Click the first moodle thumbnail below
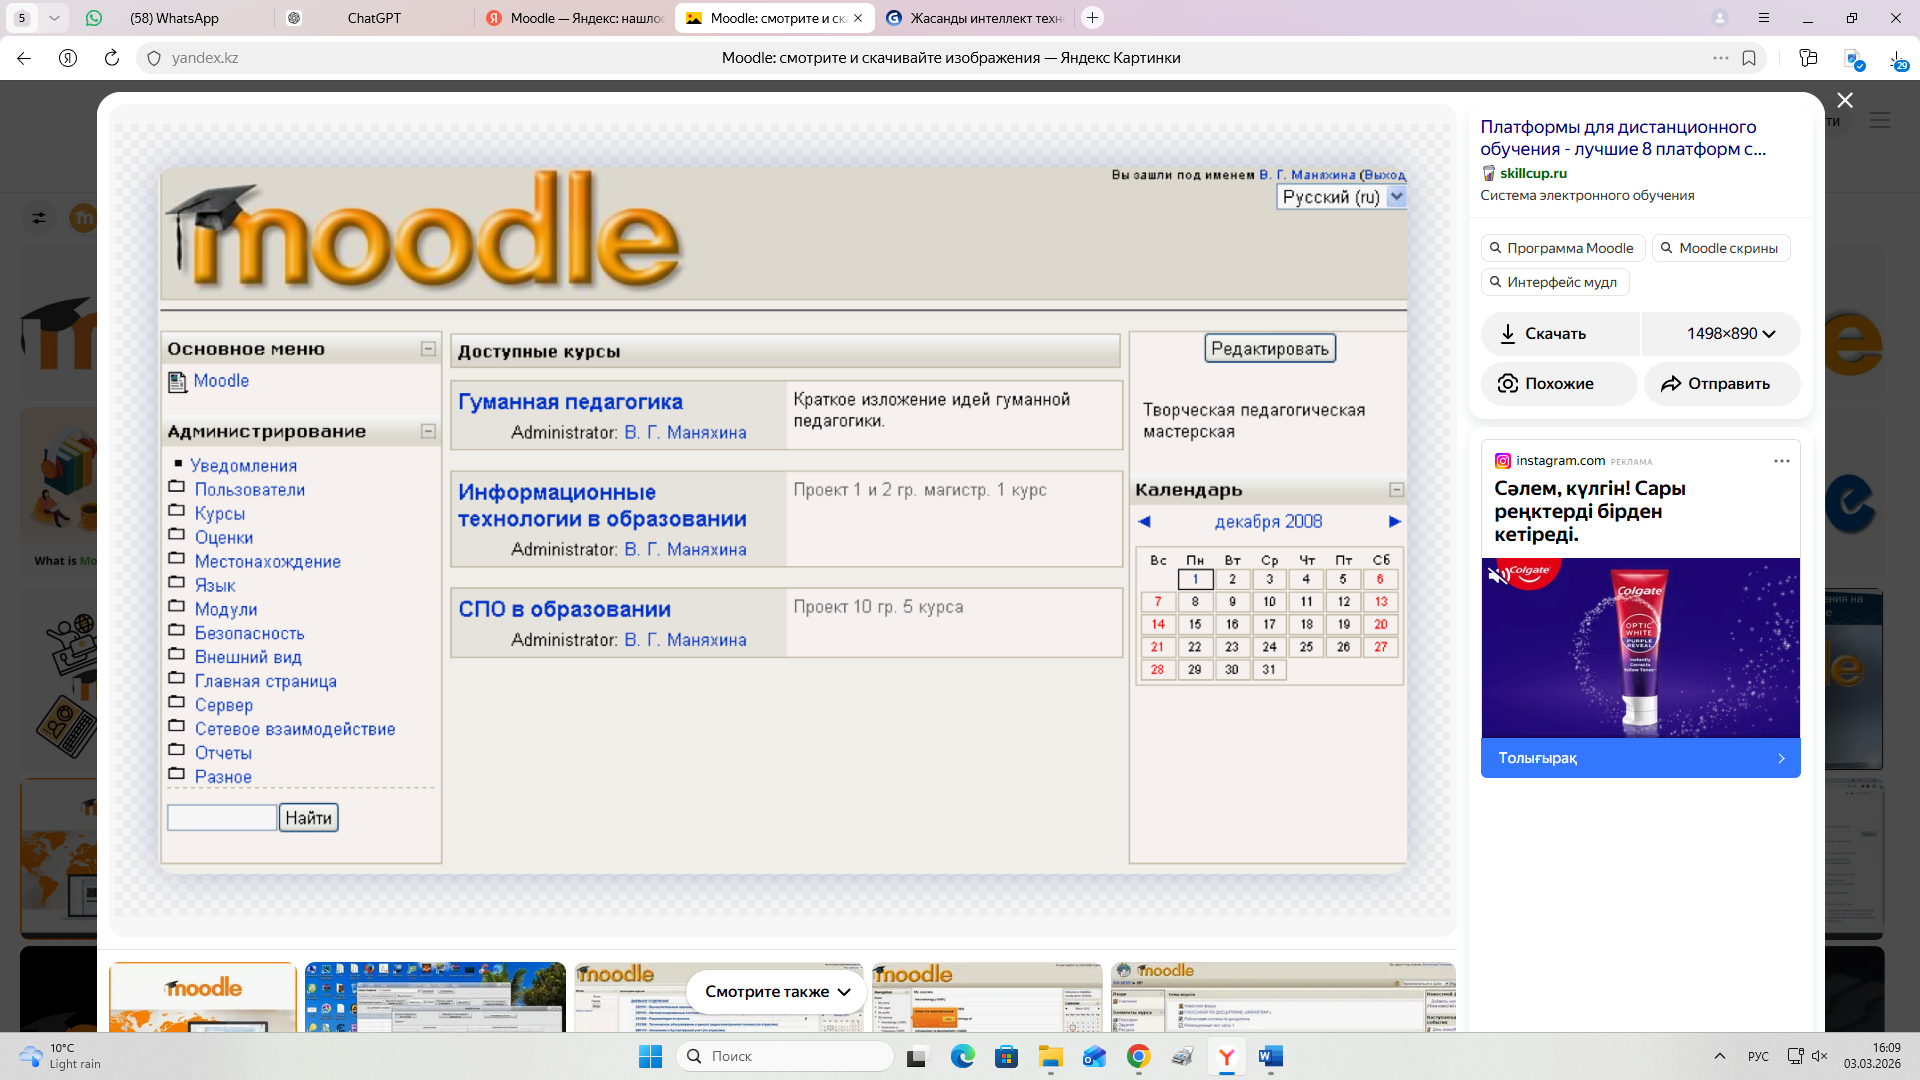Image resolution: width=1920 pixels, height=1080 pixels. pyautogui.click(x=203, y=996)
